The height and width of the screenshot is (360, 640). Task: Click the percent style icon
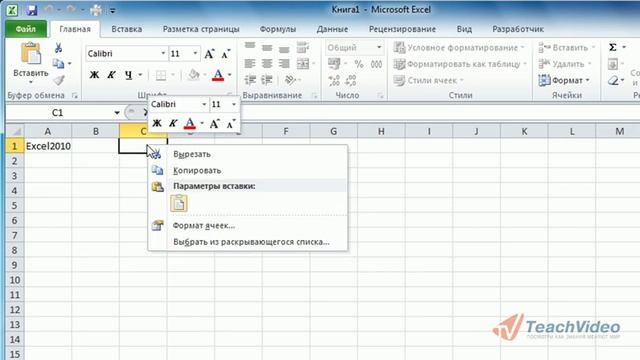point(359,64)
